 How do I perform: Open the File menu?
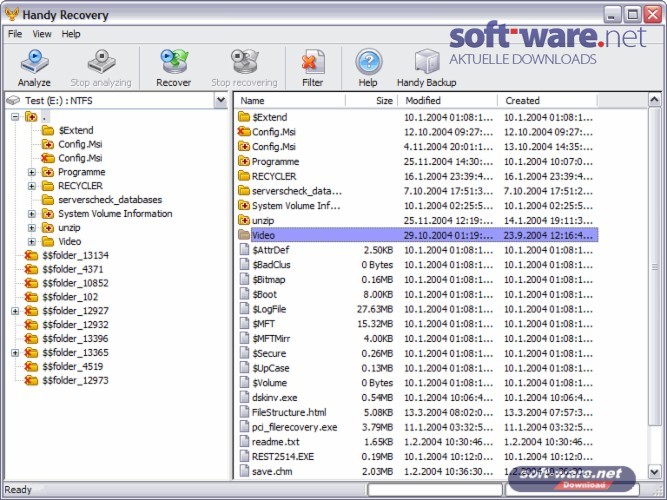(15, 34)
